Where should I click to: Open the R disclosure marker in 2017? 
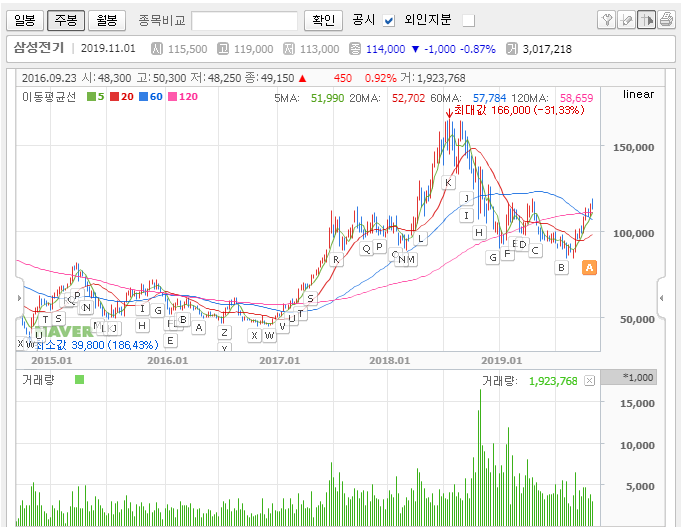[x=336, y=260]
